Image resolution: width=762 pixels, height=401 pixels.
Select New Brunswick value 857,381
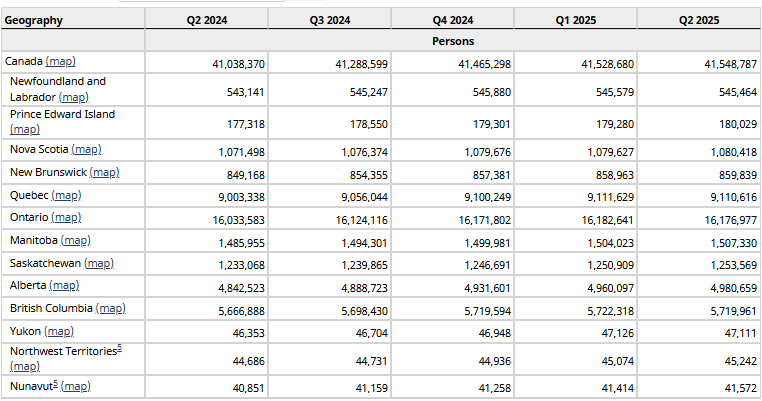[x=492, y=175]
